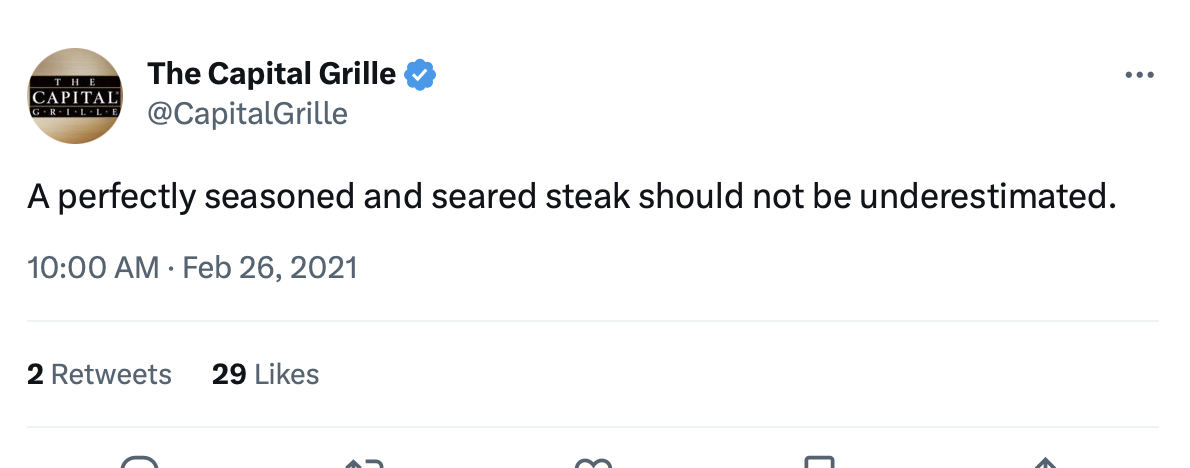View the 2 Retweets list
The image size is (1190, 468).
point(99,374)
